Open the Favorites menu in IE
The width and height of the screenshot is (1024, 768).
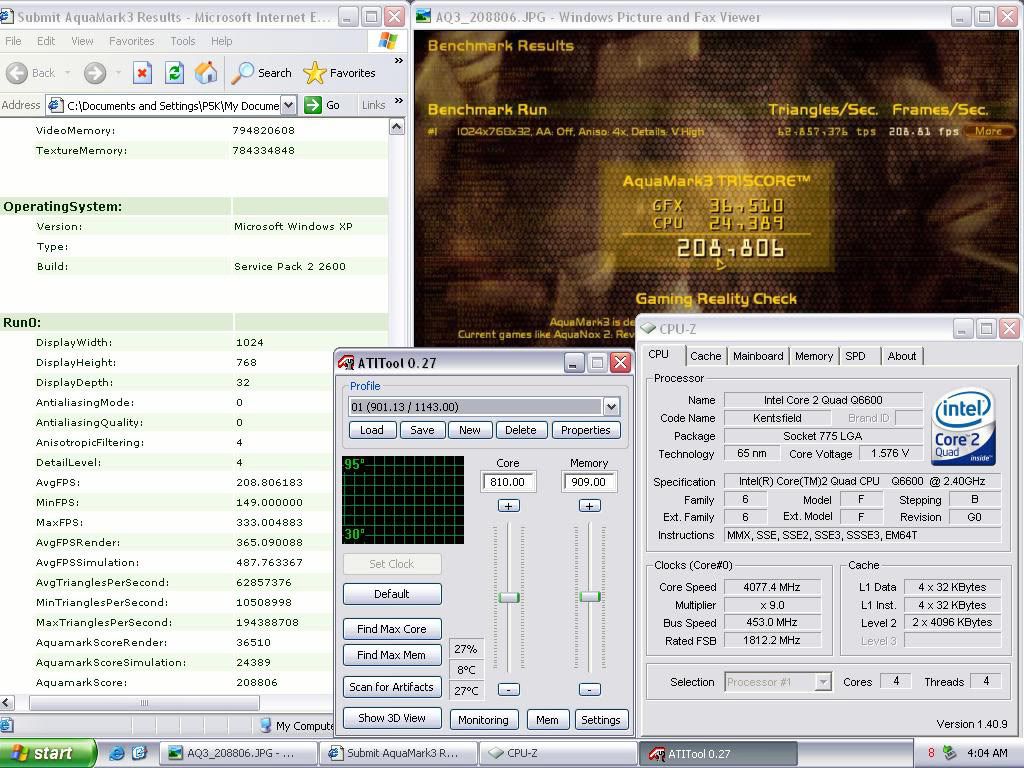(x=131, y=41)
